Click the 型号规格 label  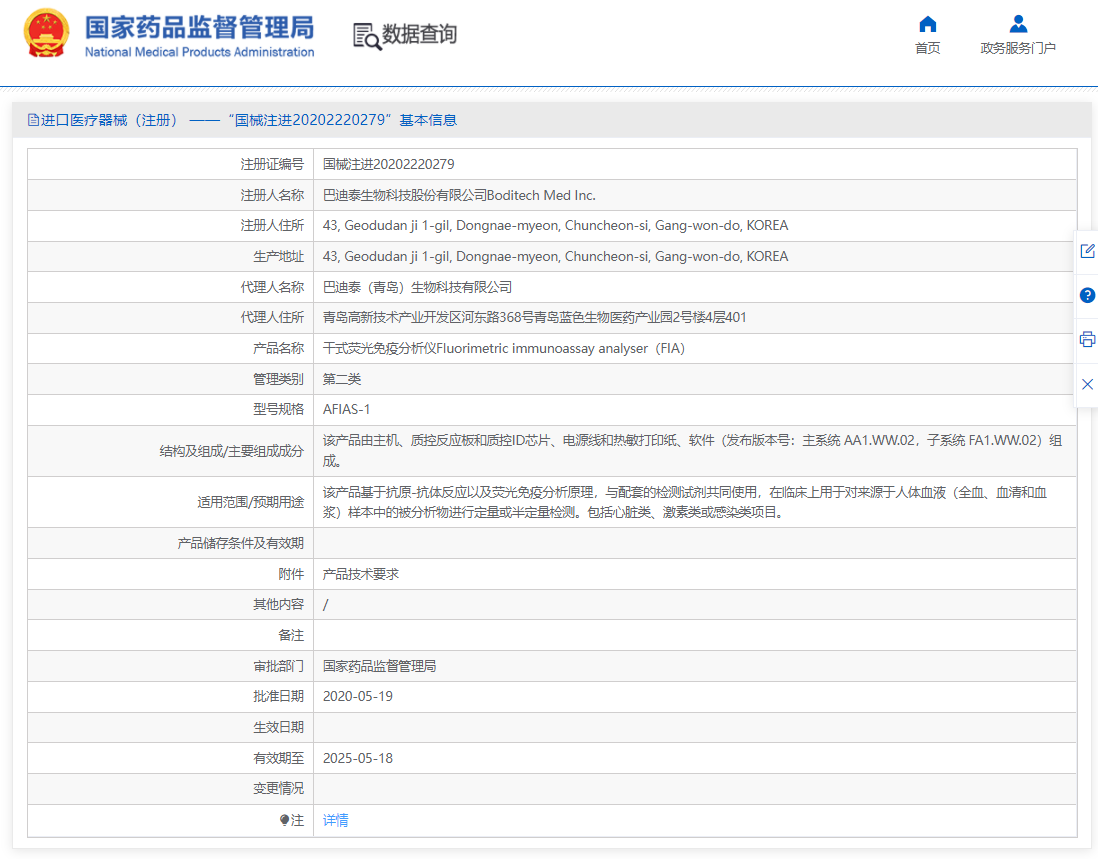[279, 409]
